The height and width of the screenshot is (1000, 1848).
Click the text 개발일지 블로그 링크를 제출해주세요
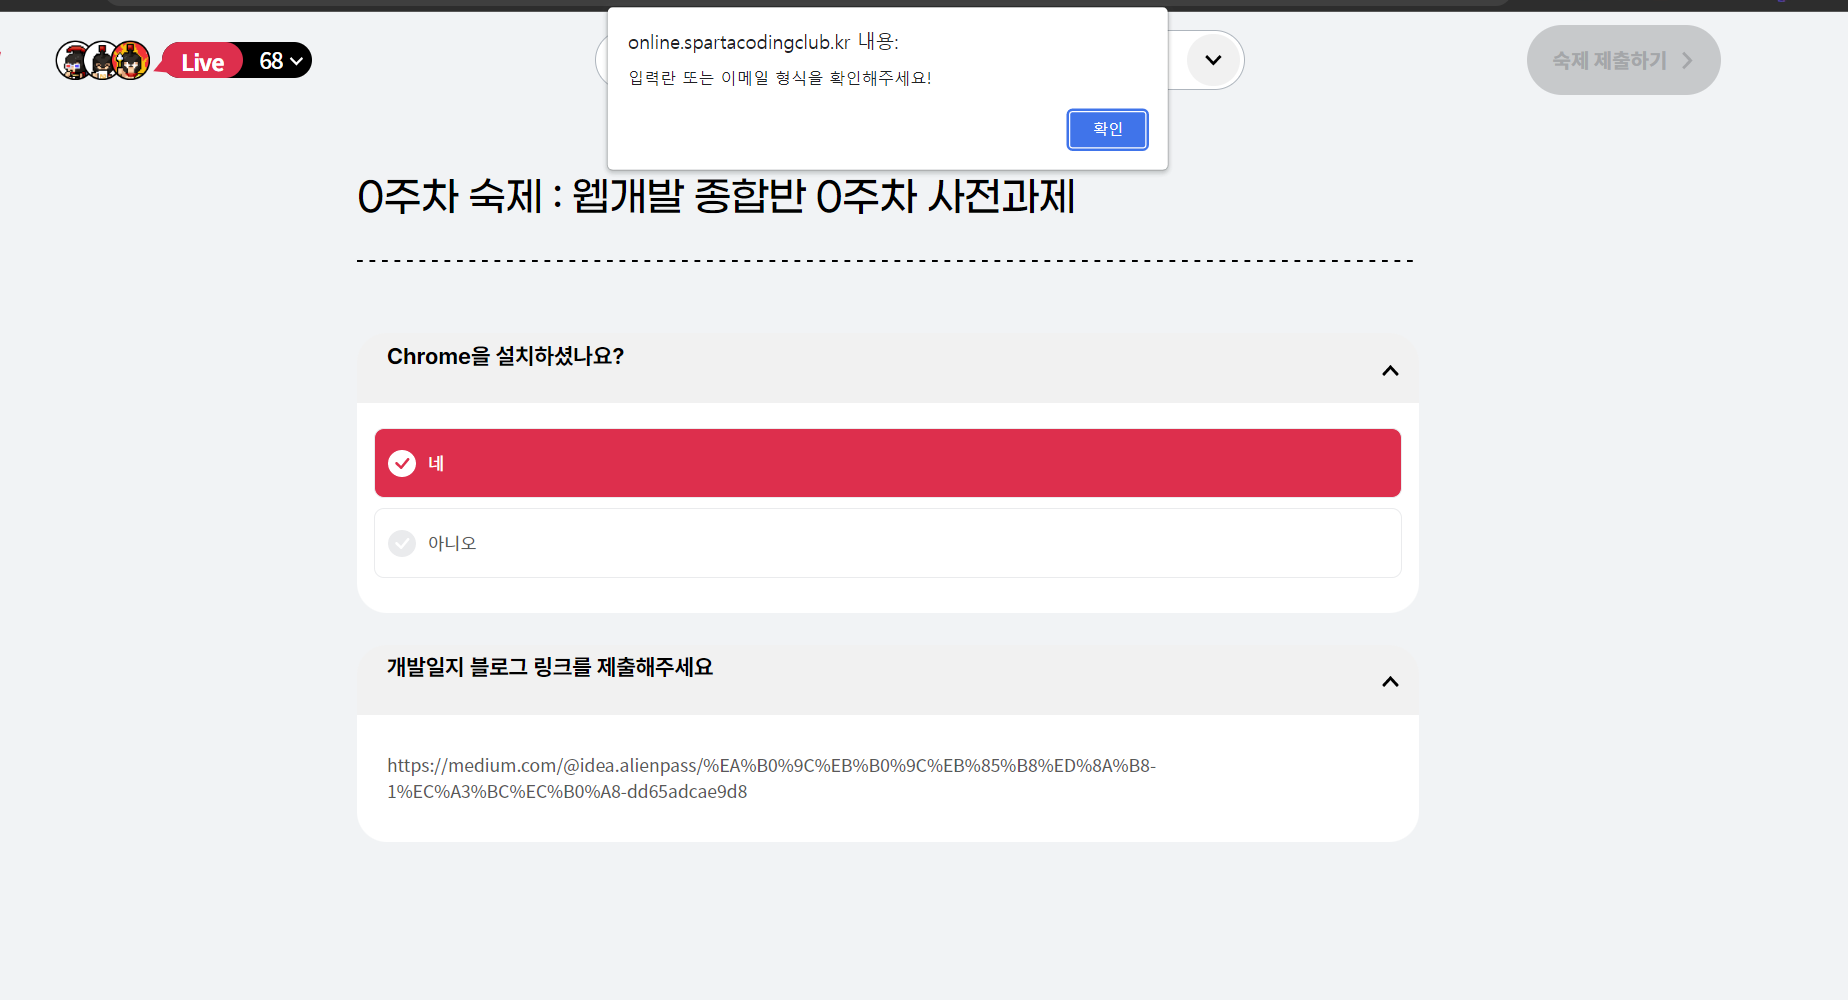550,667
